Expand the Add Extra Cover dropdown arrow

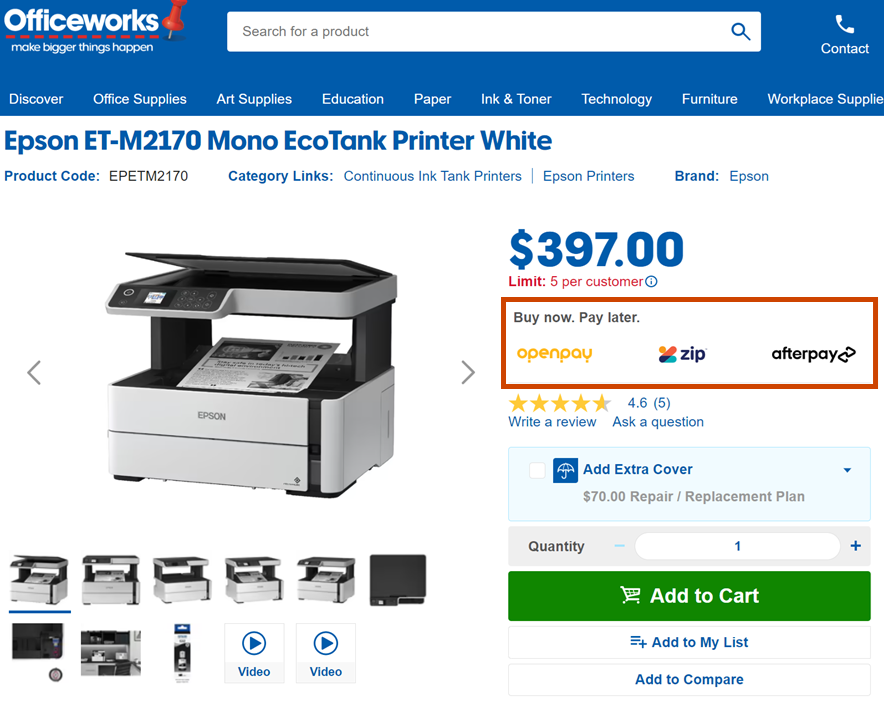point(847,470)
